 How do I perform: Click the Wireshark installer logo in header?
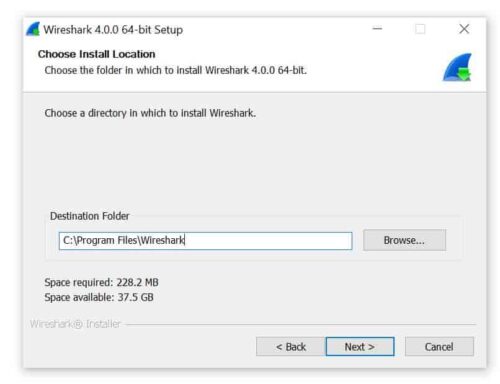[x=457, y=67]
